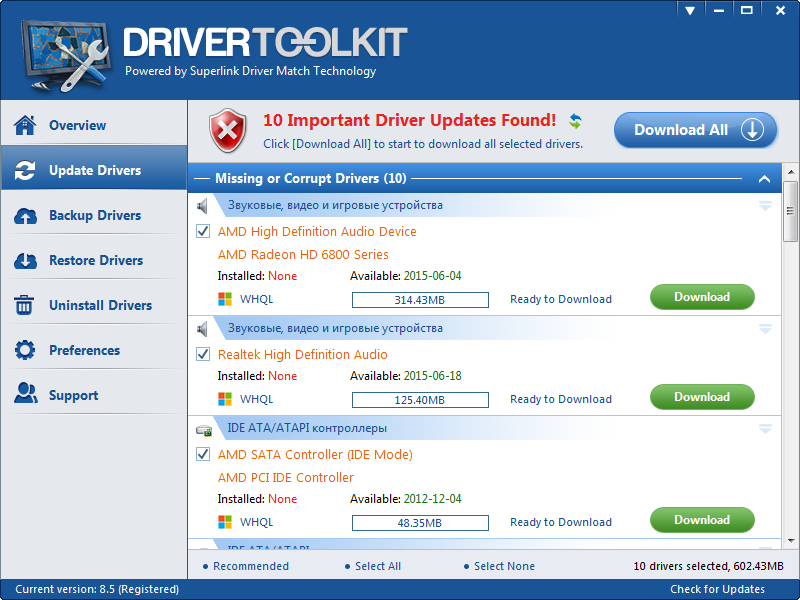Image resolution: width=800 pixels, height=600 pixels.
Task: Click the Driver Toolkit monitor logo
Action: click(x=65, y=55)
